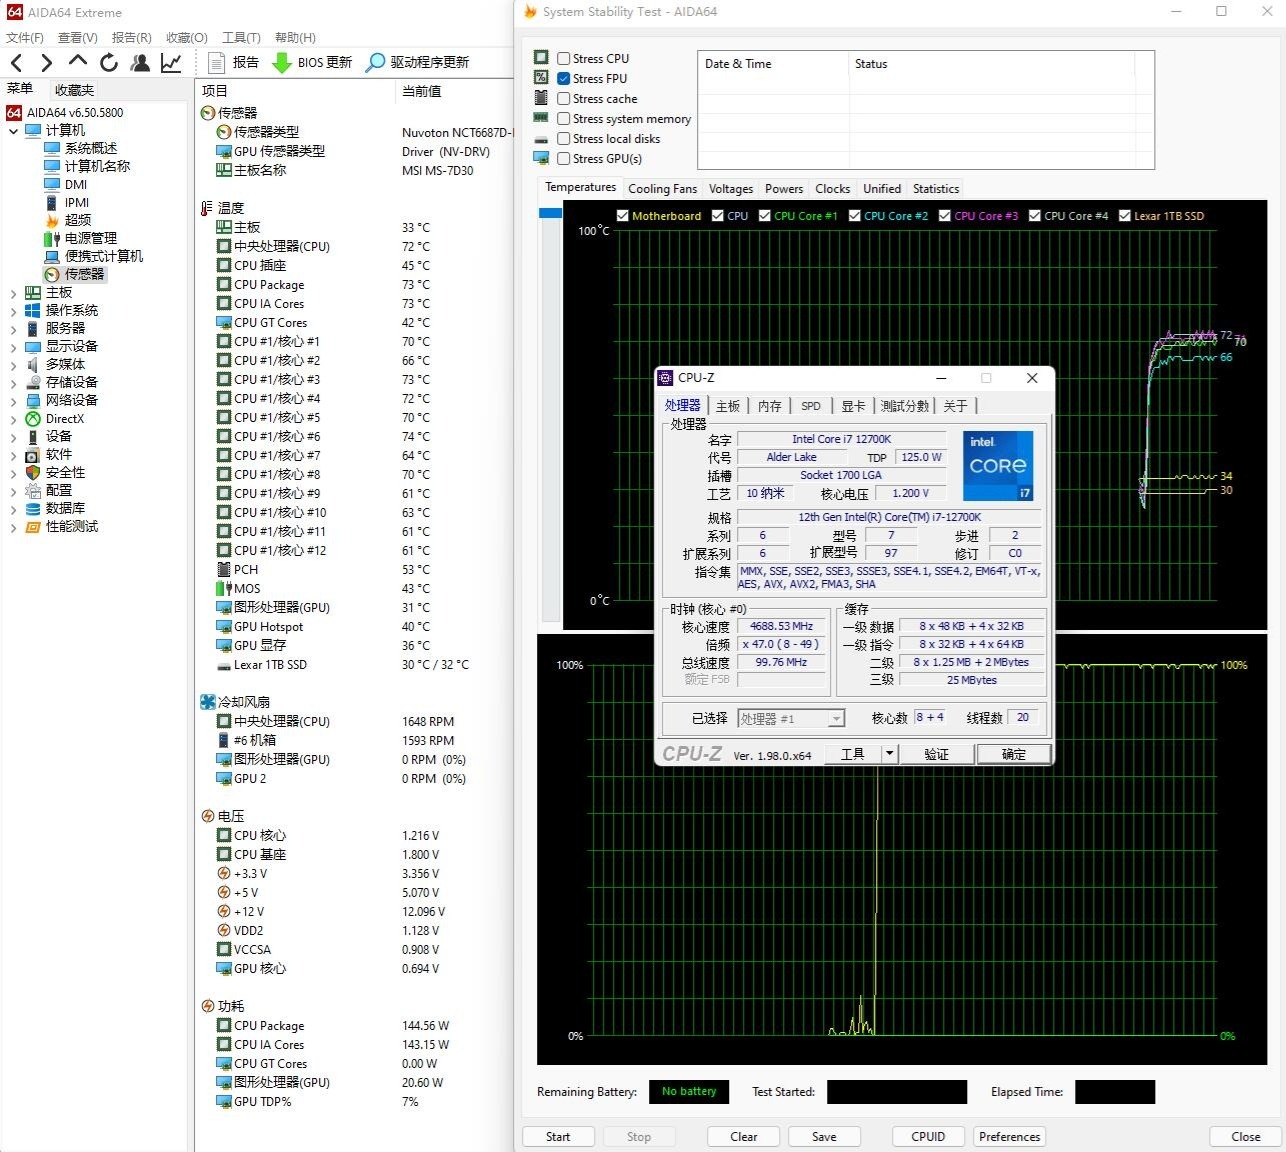The image size is (1286, 1152).
Task: Click the BIOS update green arrow icon
Action: tap(282, 62)
